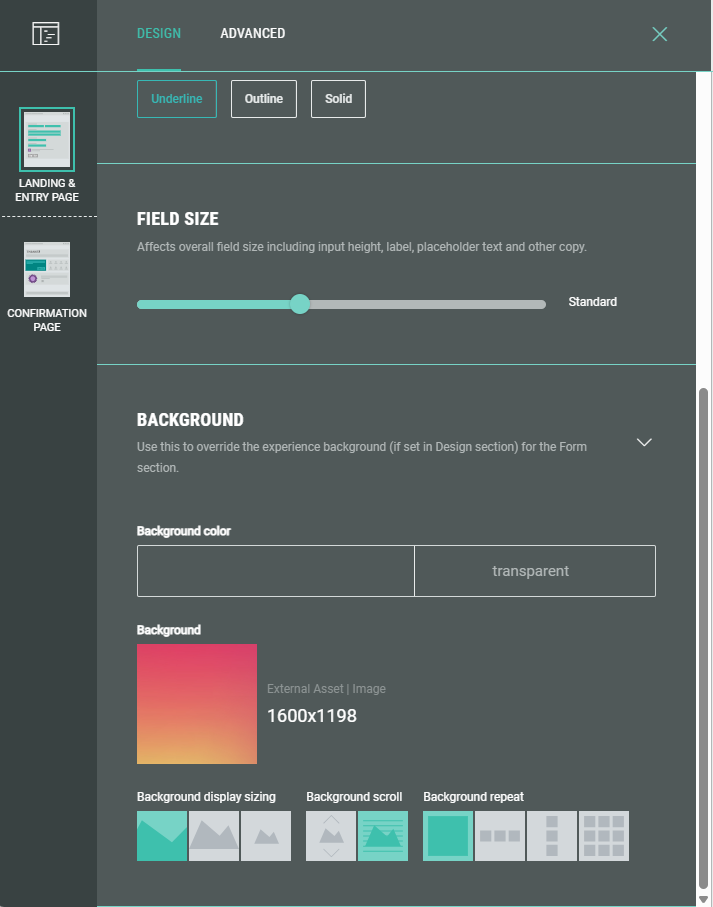Open the Confirmation Page thumbnail

pyautogui.click(x=47, y=270)
